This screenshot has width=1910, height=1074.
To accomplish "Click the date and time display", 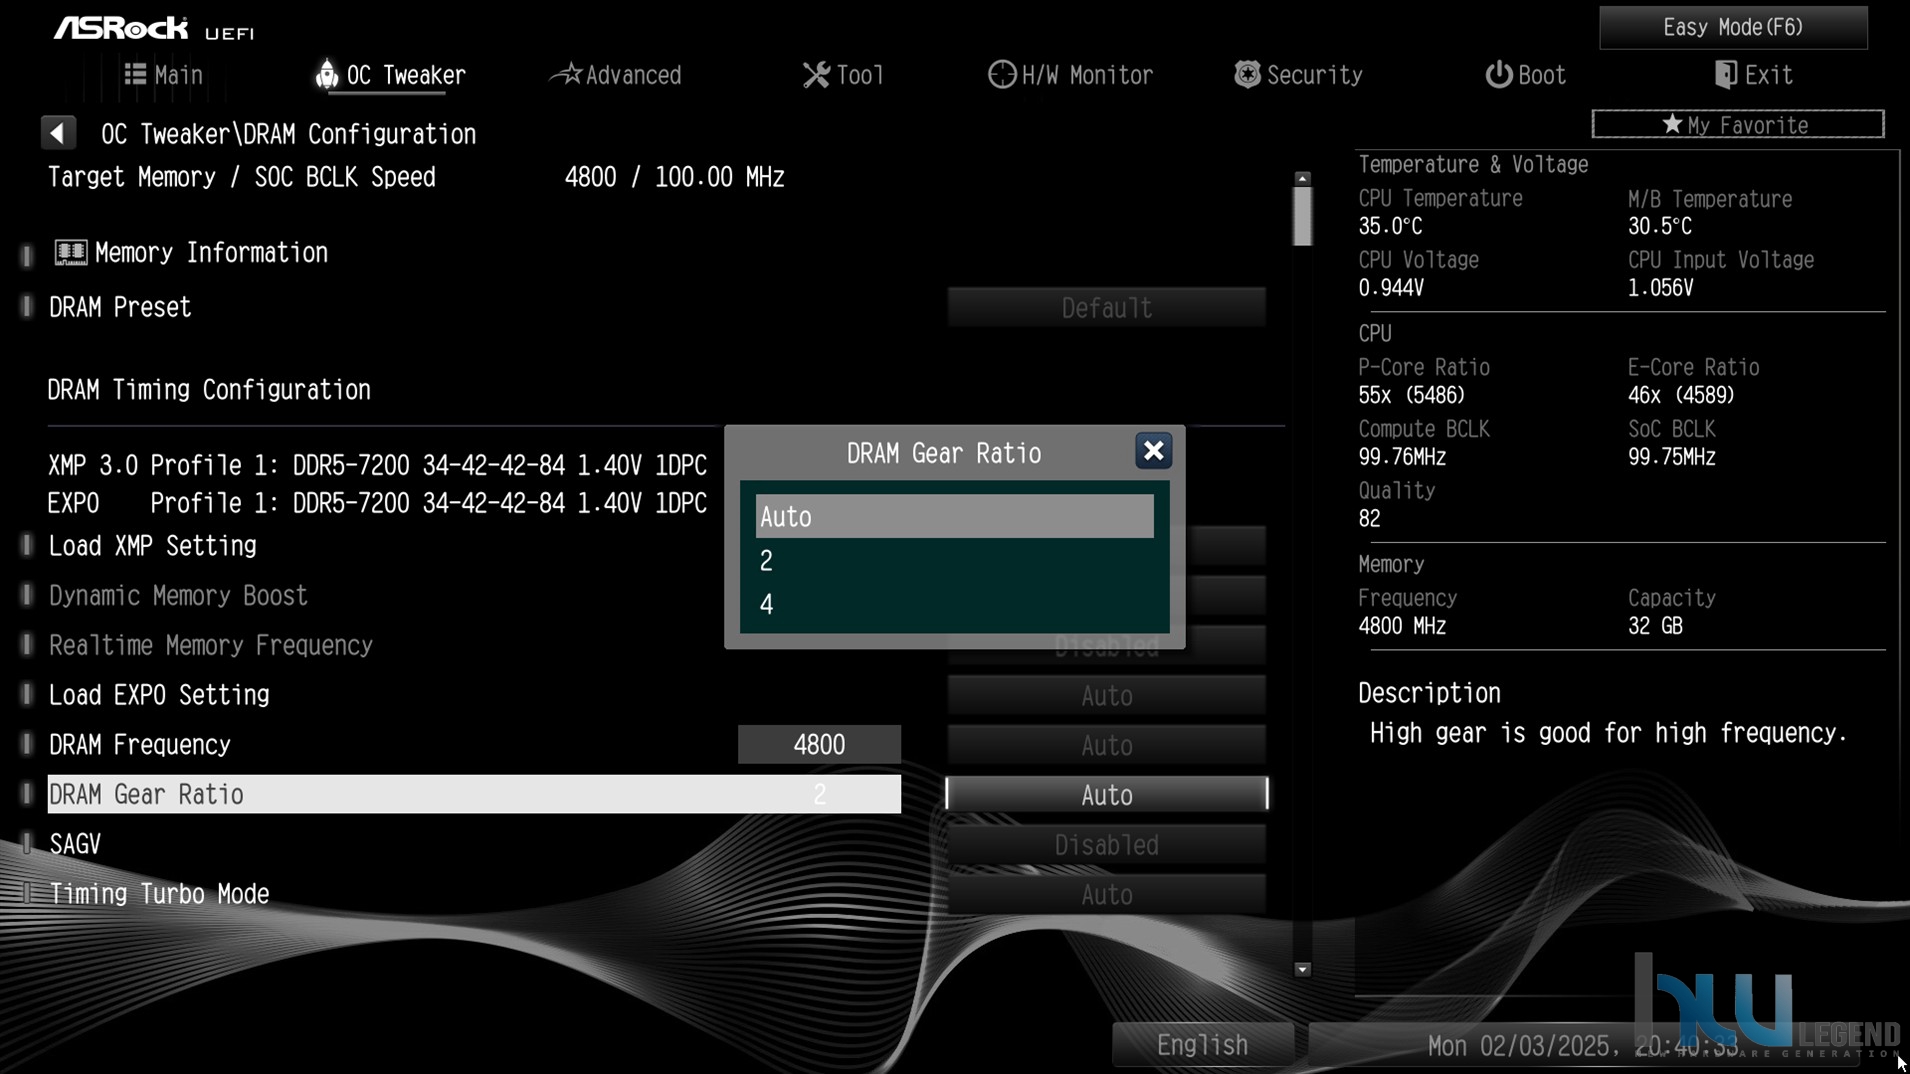I will [1582, 1046].
